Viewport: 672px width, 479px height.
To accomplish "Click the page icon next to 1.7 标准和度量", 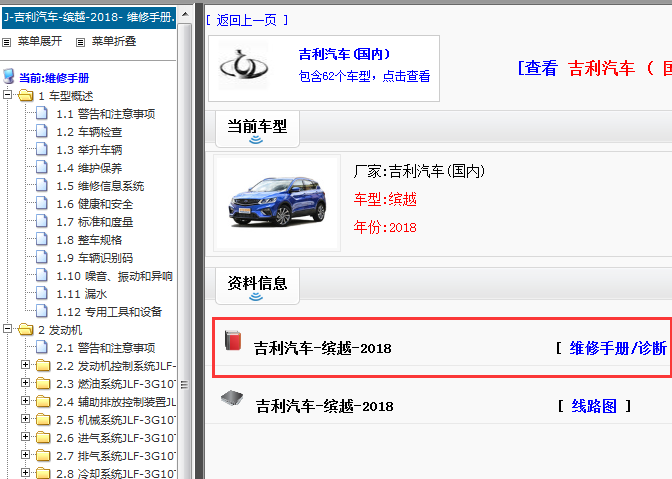I will pos(42,221).
